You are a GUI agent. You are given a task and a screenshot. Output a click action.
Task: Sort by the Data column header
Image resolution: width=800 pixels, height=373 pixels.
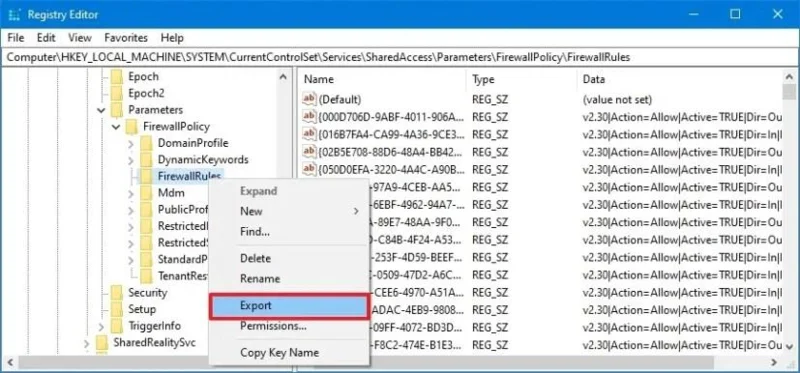(x=680, y=80)
